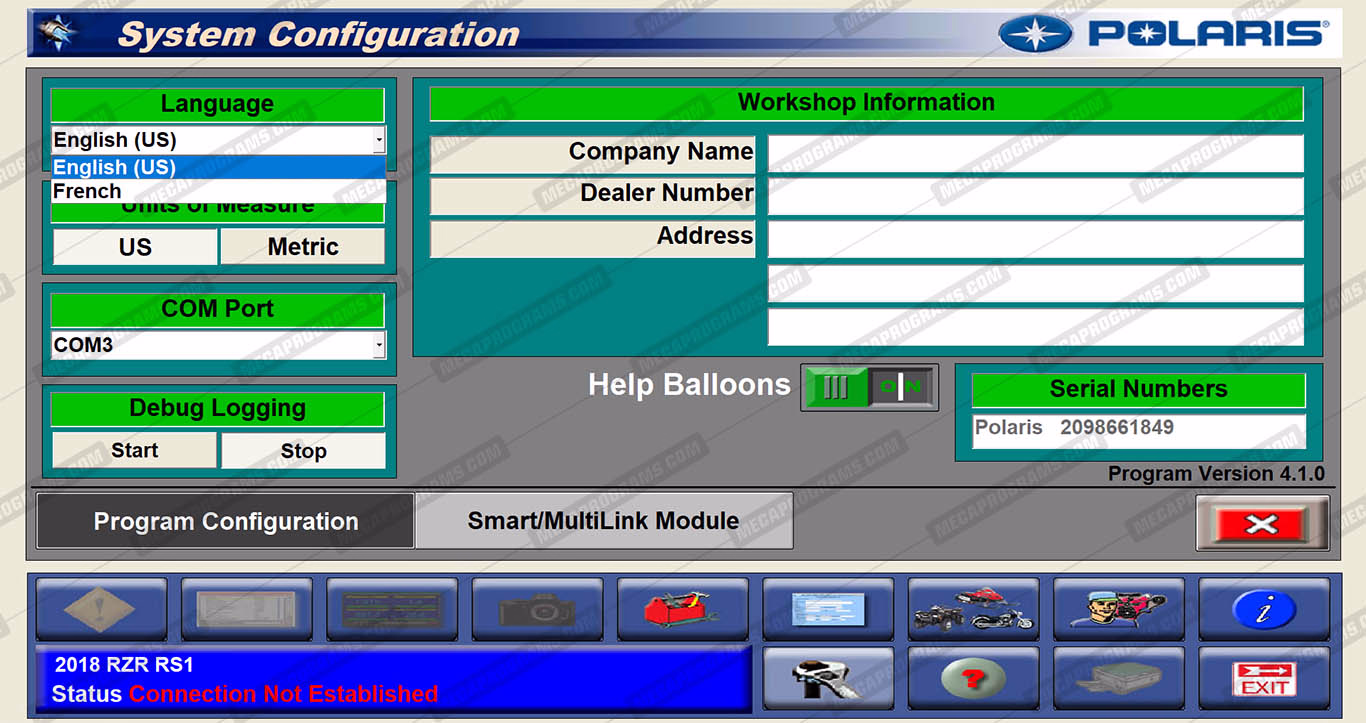Click the red EXIT icon

[x=1264, y=679]
